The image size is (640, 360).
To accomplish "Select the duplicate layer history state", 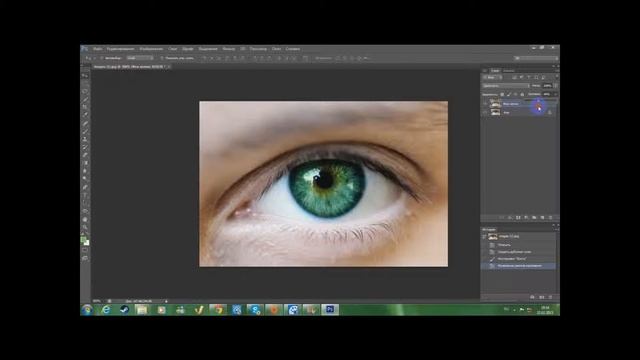I will pos(518,252).
